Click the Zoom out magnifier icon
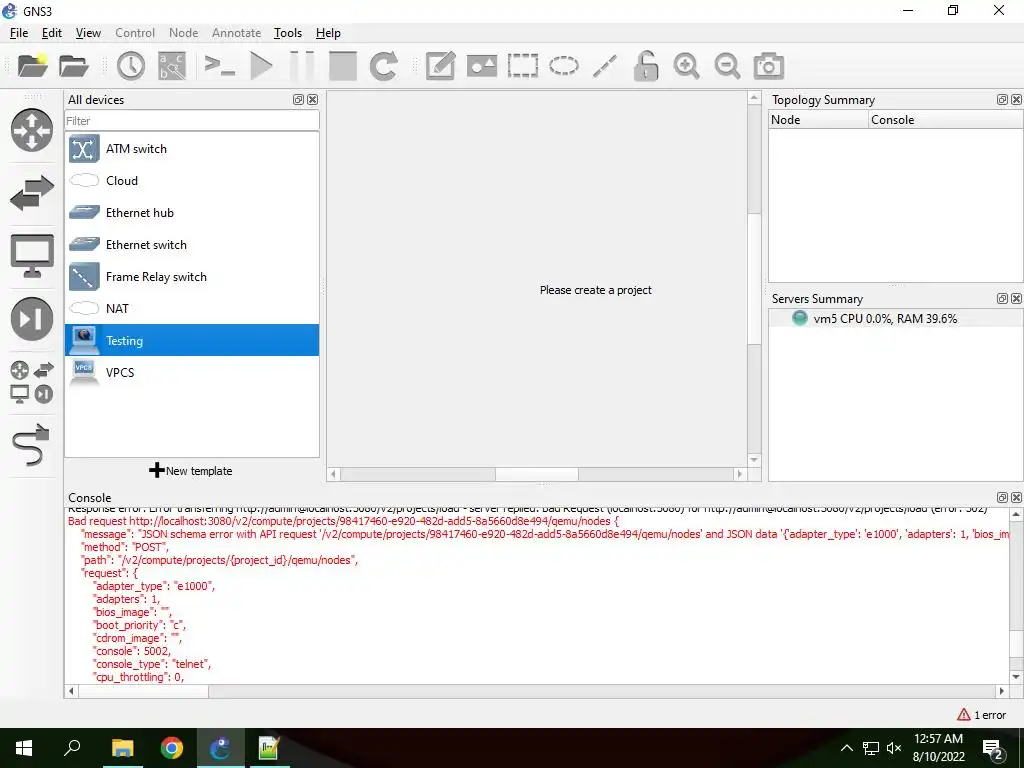The image size is (1024, 768). click(727, 65)
